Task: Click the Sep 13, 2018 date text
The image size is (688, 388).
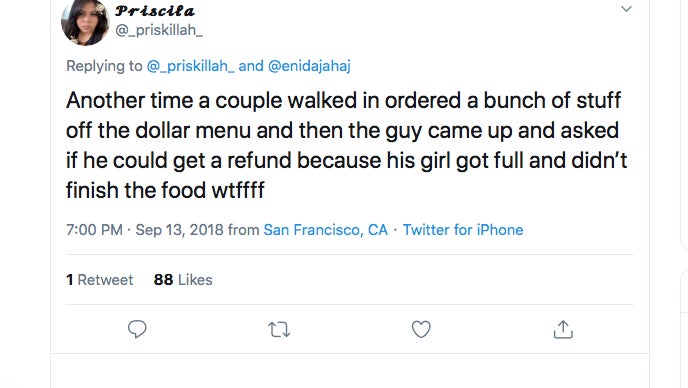Action: click(x=179, y=230)
